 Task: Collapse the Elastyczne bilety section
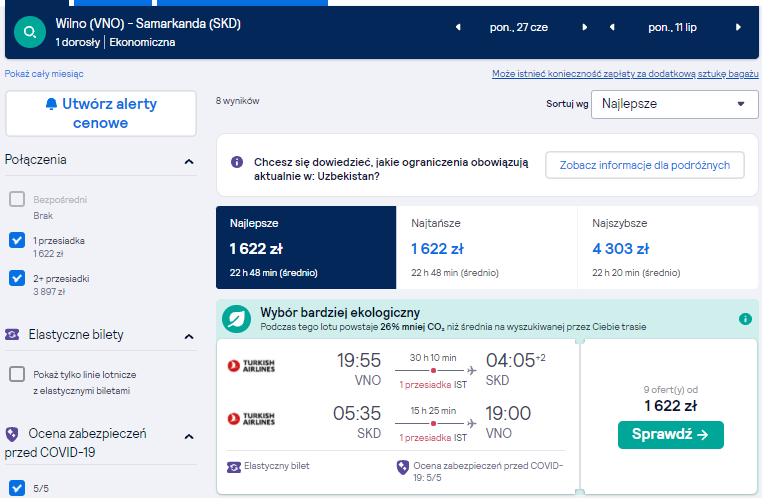(x=189, y=336)
